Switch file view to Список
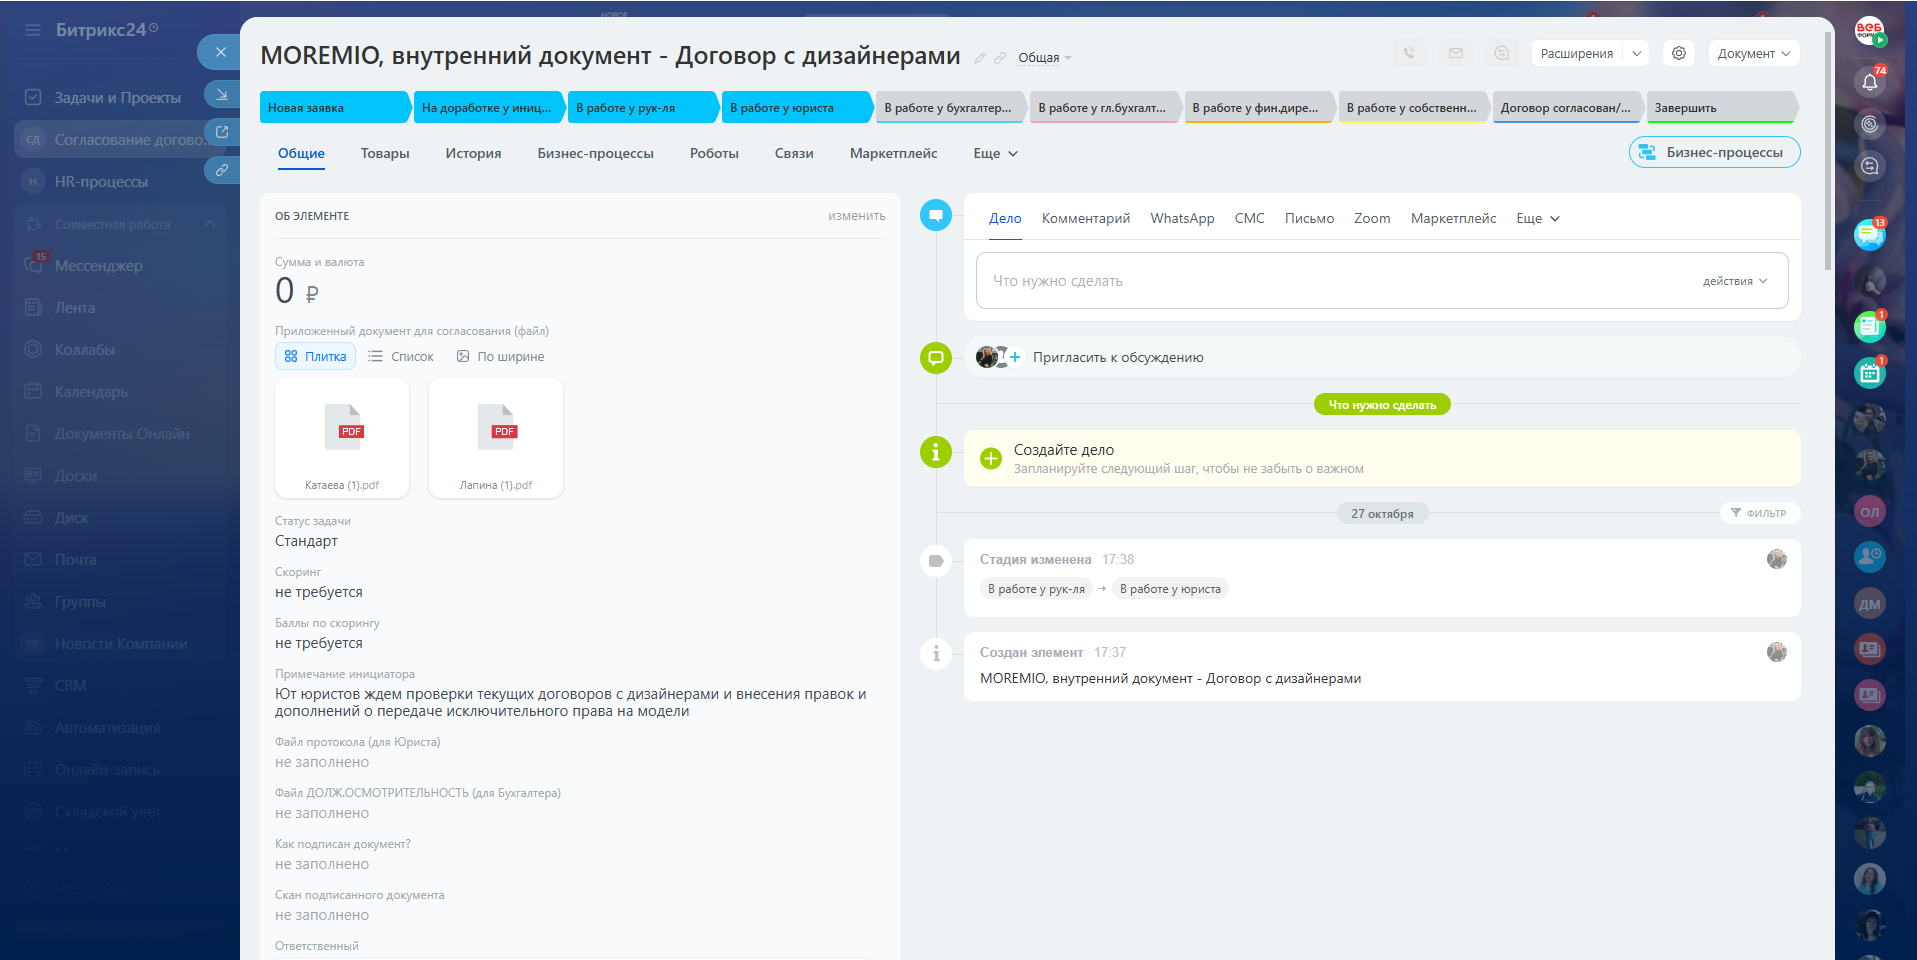The image size is (1917, 960). [x=401, y=356]
